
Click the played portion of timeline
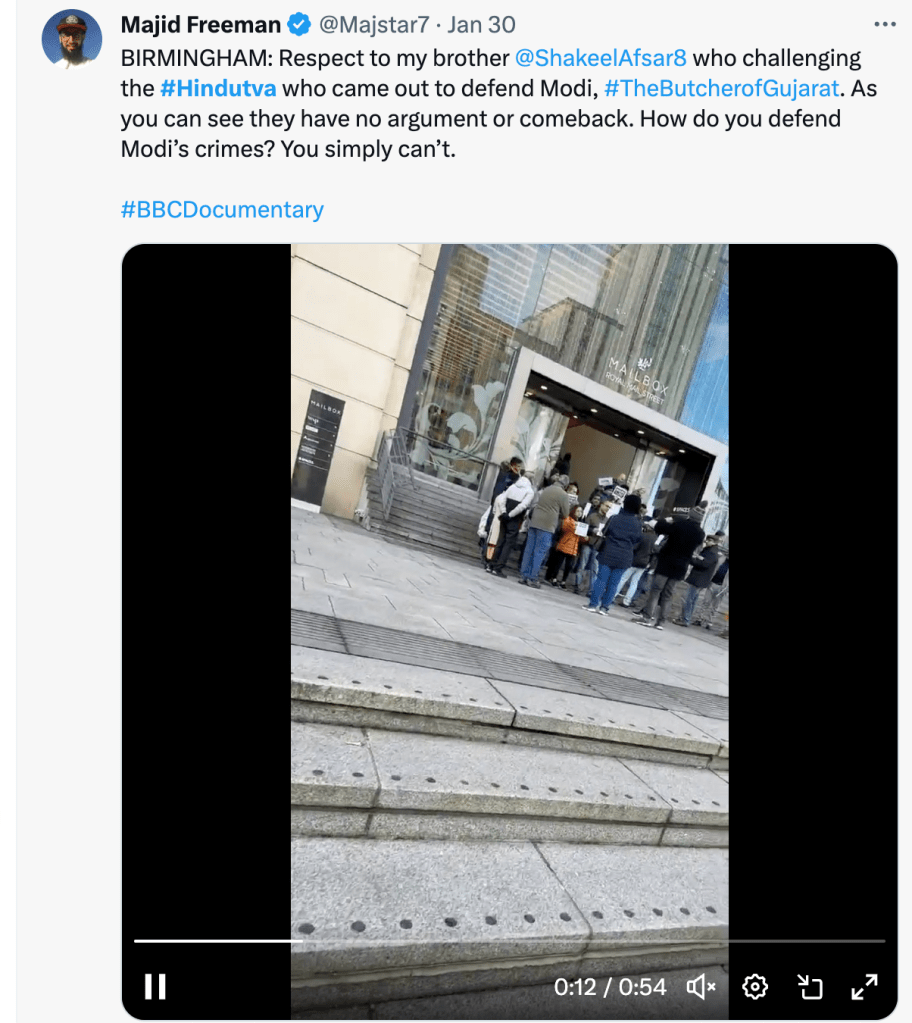point(218,941)
